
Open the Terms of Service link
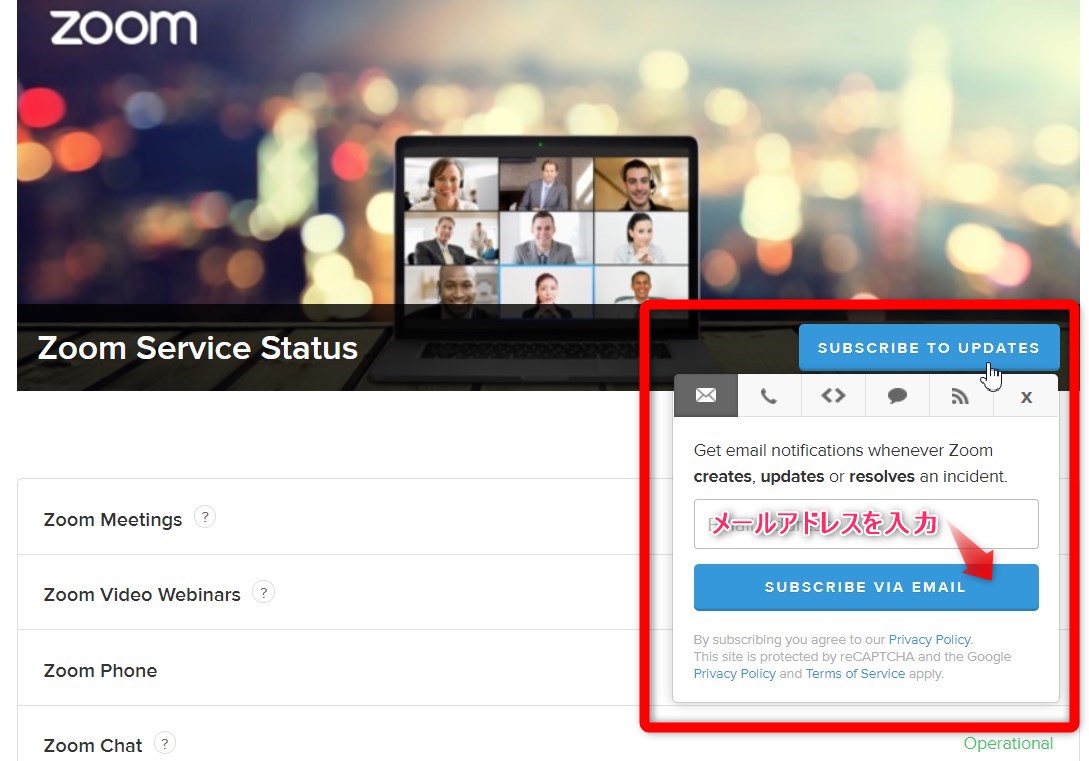(x=855, y=674)
